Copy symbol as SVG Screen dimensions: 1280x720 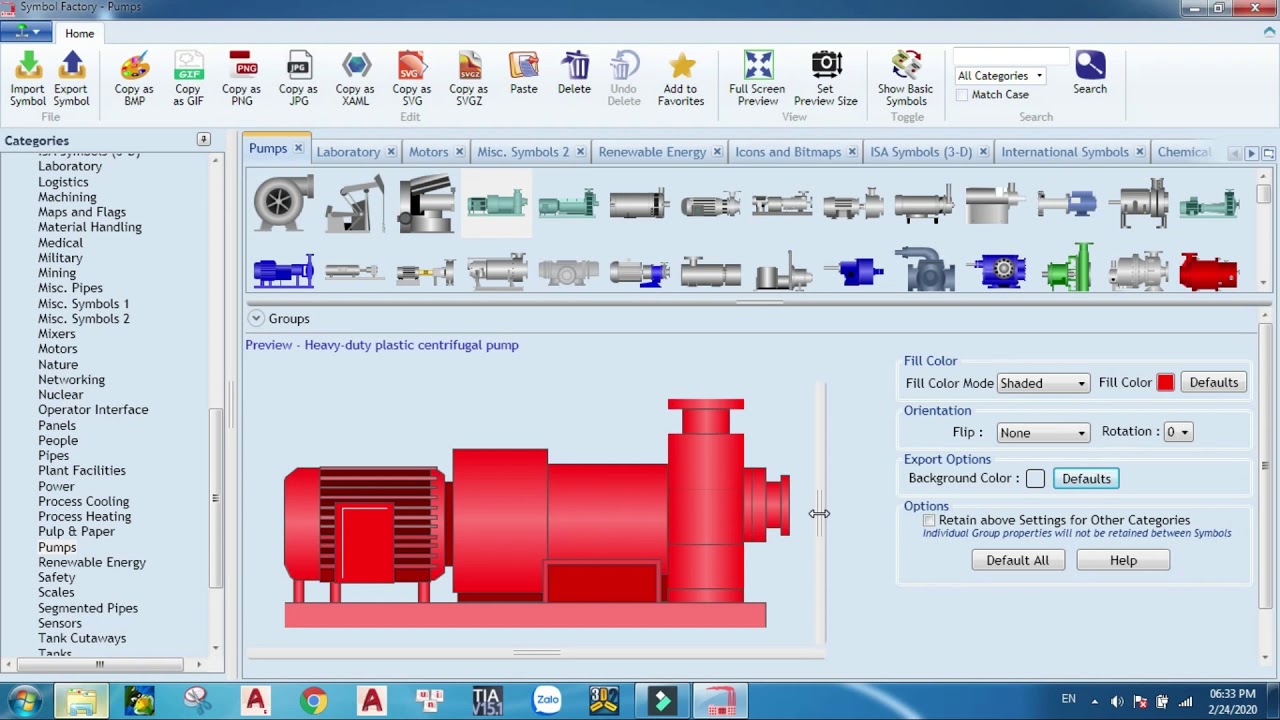(412, 78)
